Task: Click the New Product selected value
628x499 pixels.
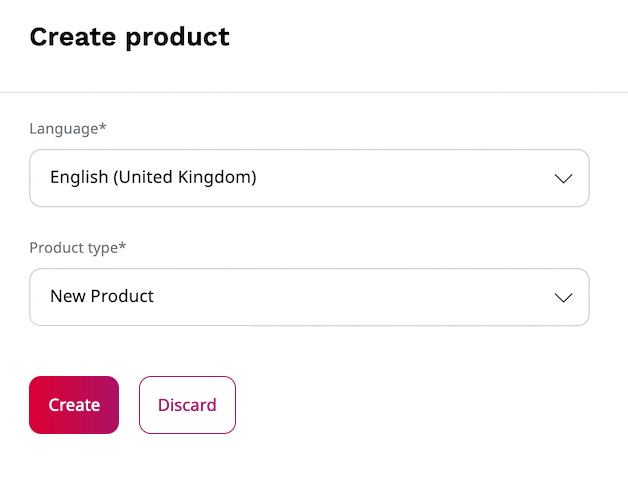Action: (x=102, y=297)
